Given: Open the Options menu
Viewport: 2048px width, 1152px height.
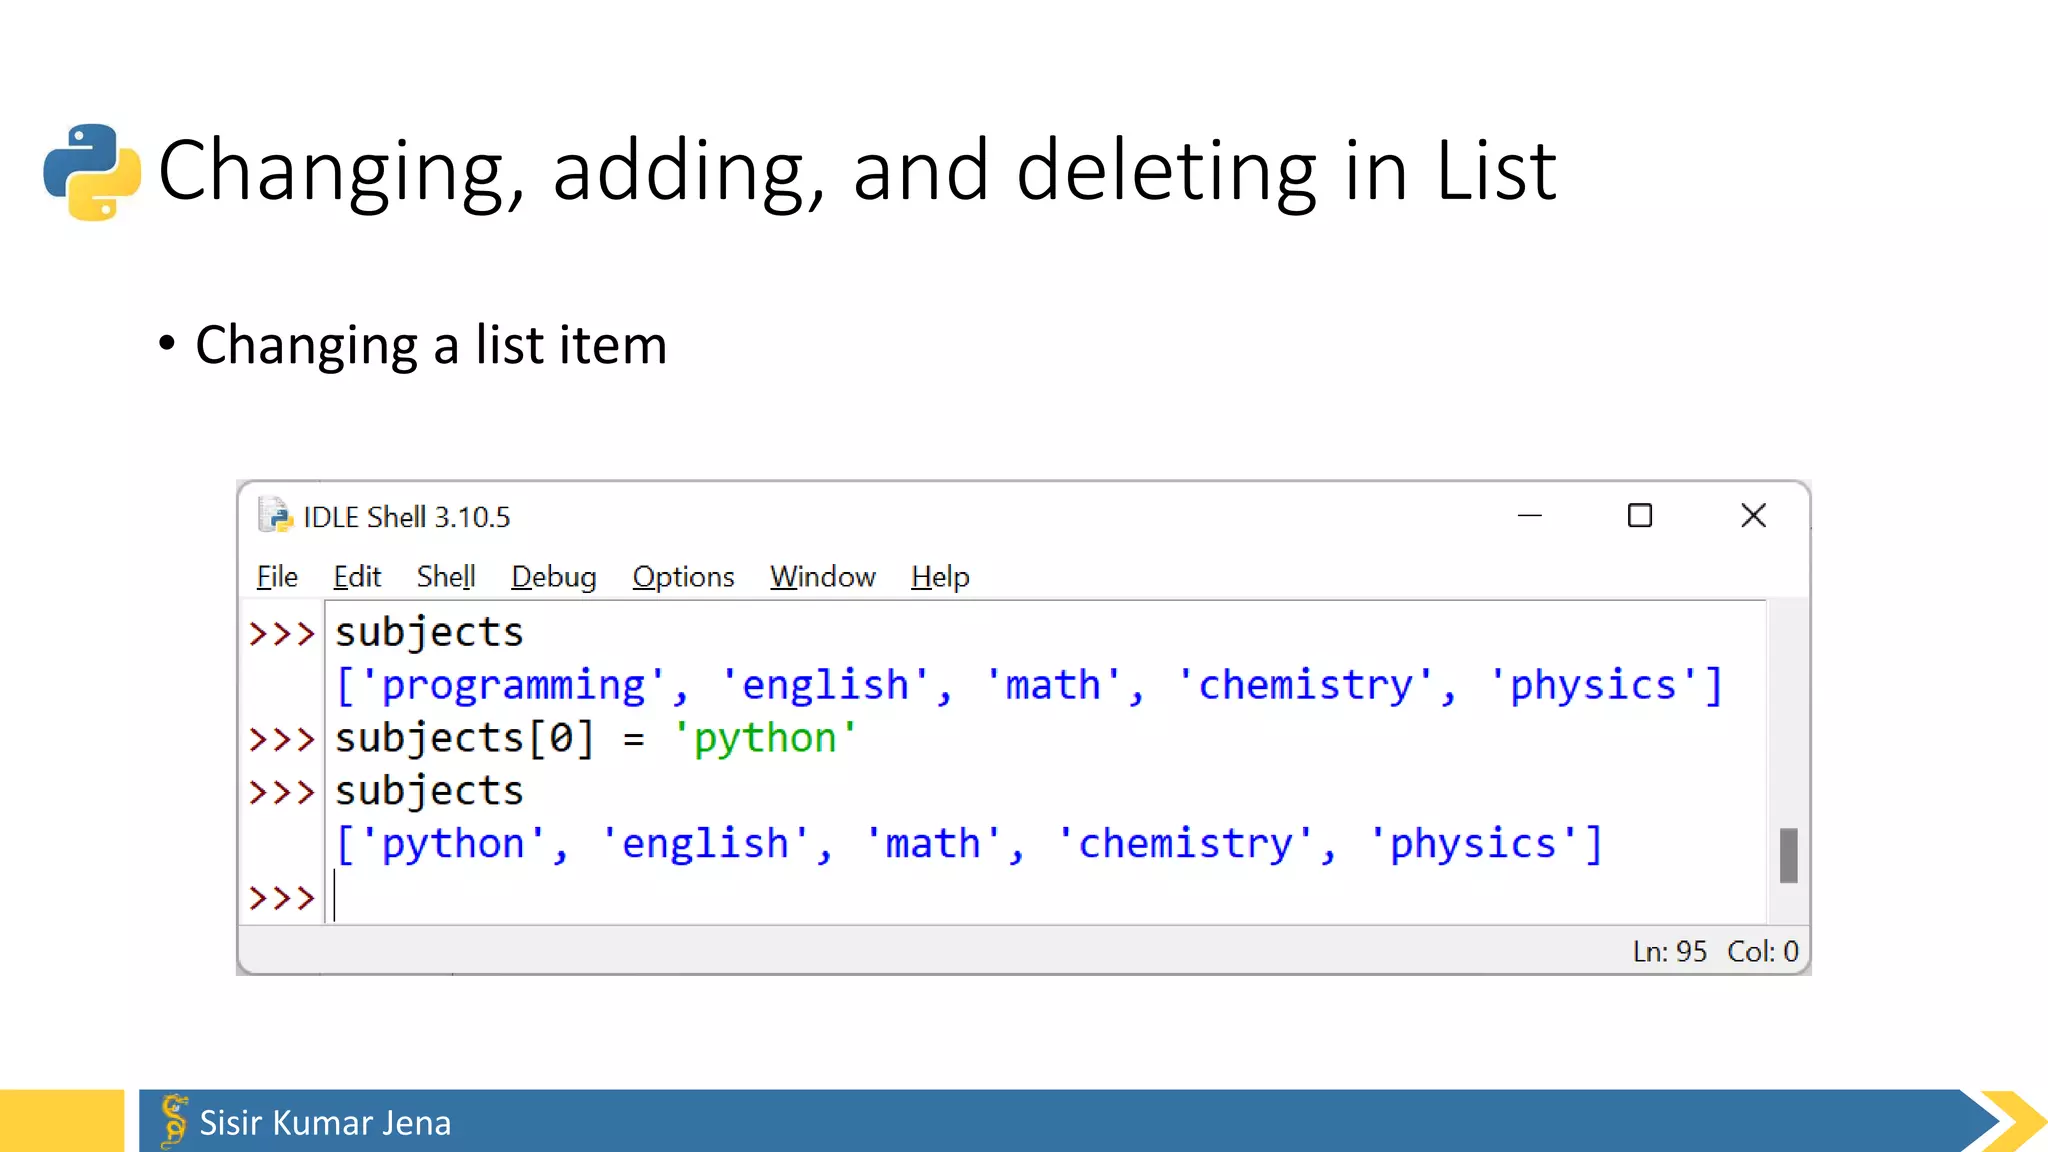Looking at the screenshot, I should 683,577.
